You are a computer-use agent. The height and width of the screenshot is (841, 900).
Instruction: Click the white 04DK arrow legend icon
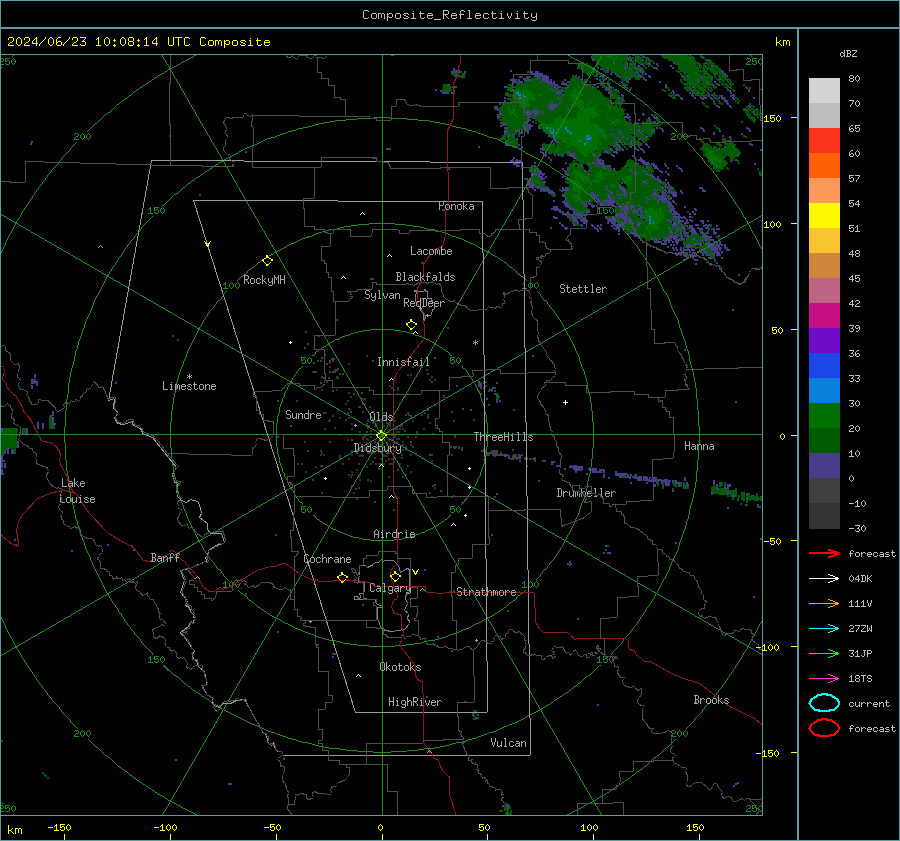pos(824,578)
